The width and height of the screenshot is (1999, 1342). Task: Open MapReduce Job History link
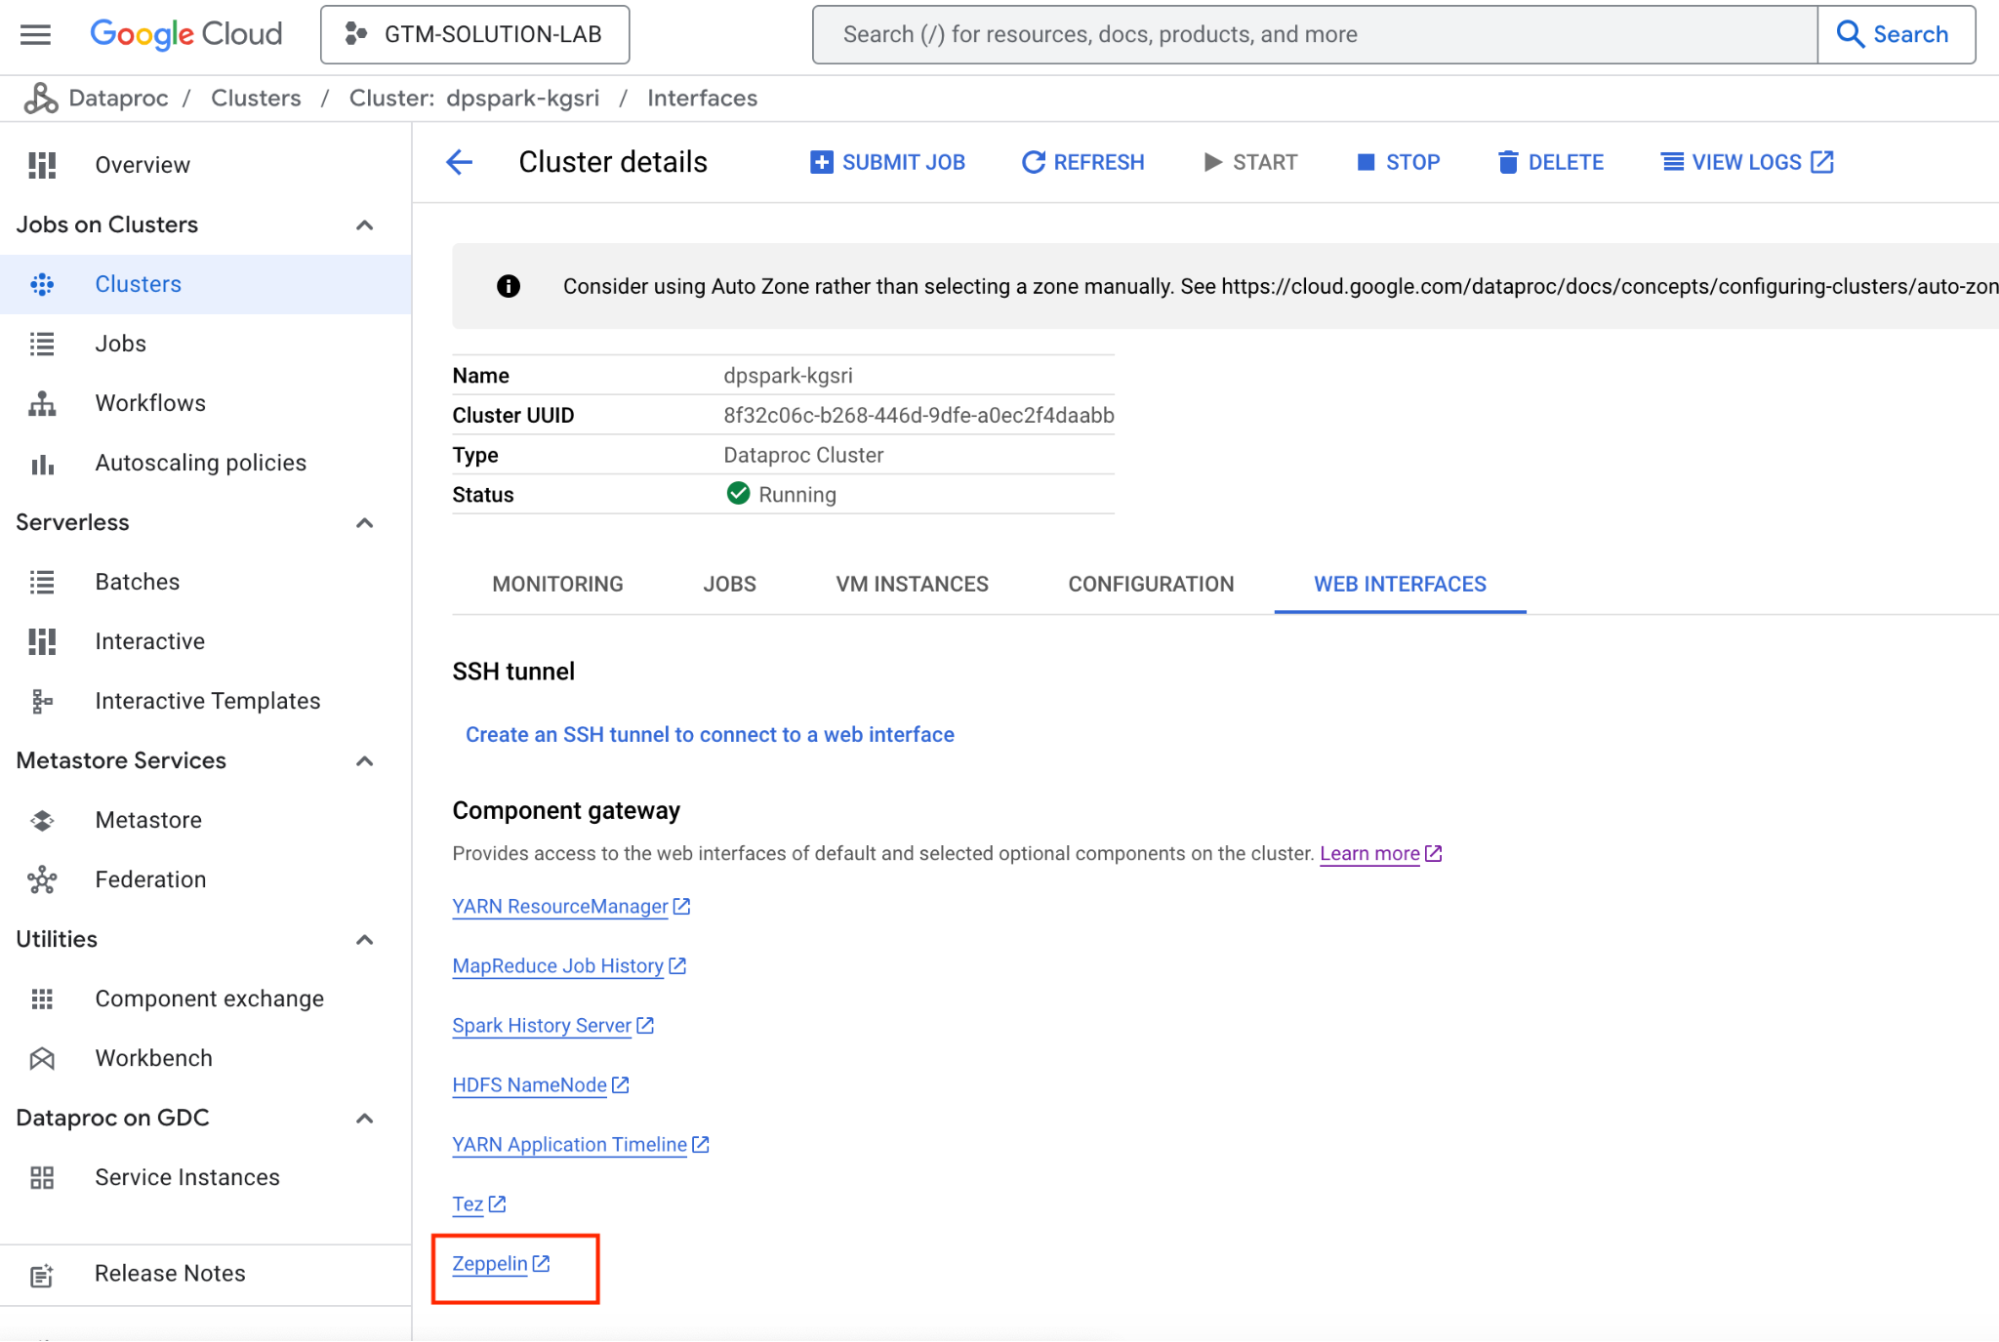(x=558, y=966)
